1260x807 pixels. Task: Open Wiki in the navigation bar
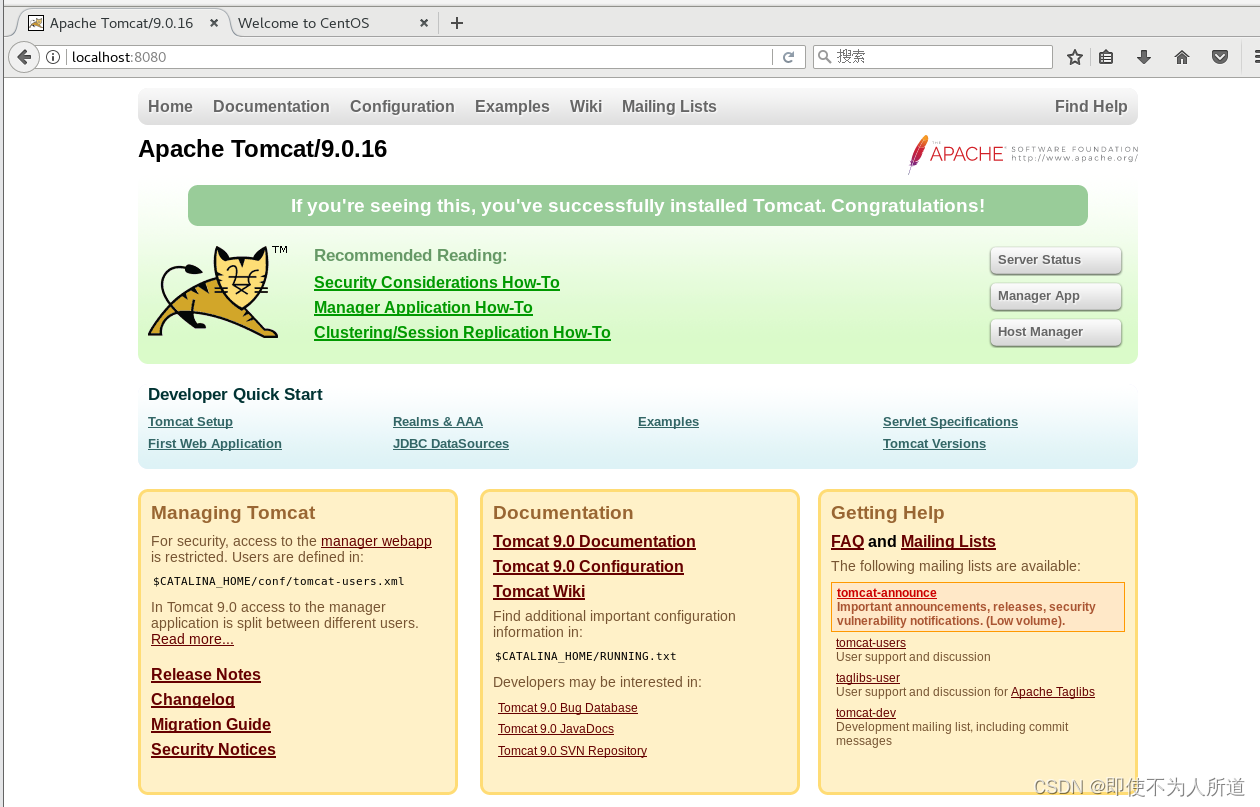pos(586,106)
